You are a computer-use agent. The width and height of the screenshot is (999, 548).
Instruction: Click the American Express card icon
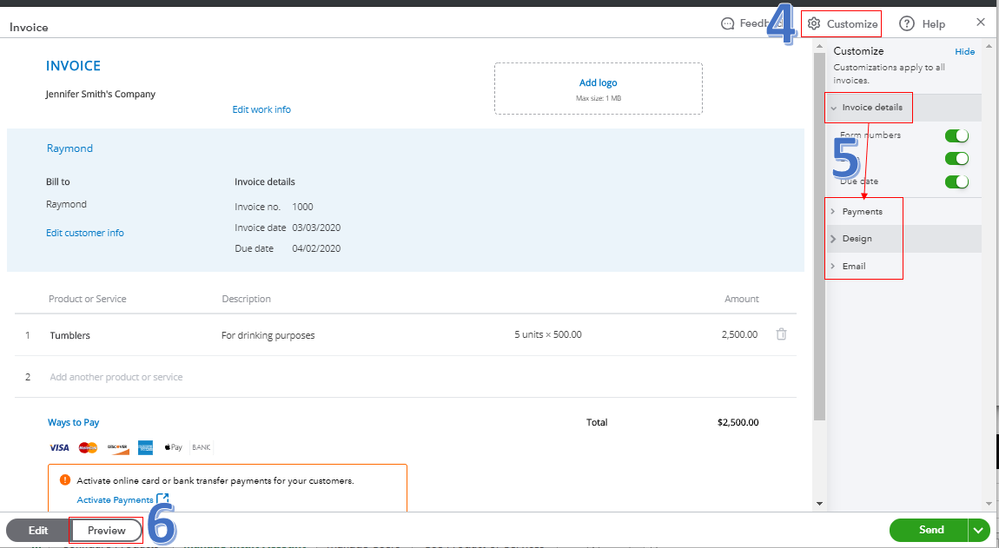coord(145,447)
